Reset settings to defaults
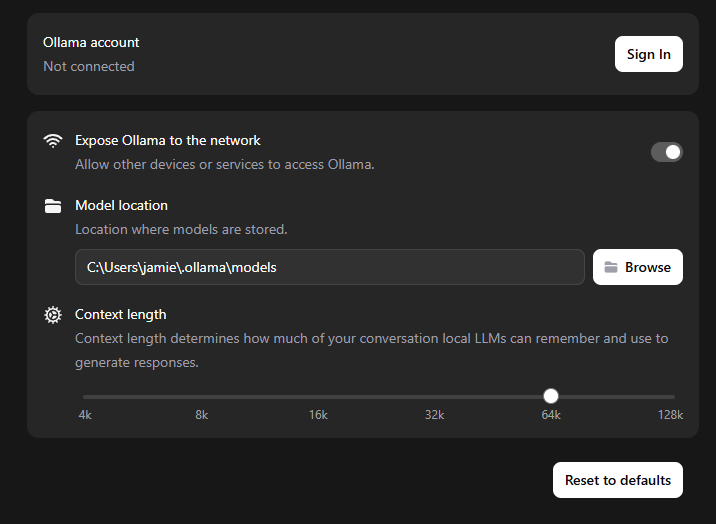This screenshot has height=524, width=716. click(617, 480)
